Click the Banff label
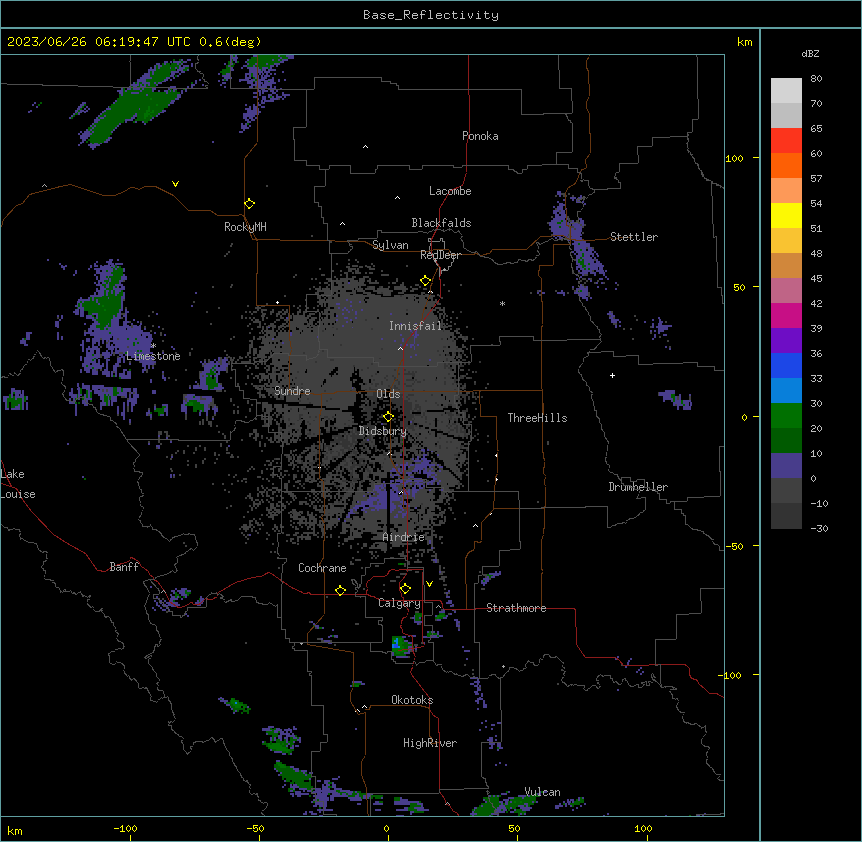This screenshot has width=862, height=842. pyautogui.click(x=124, y=567)
